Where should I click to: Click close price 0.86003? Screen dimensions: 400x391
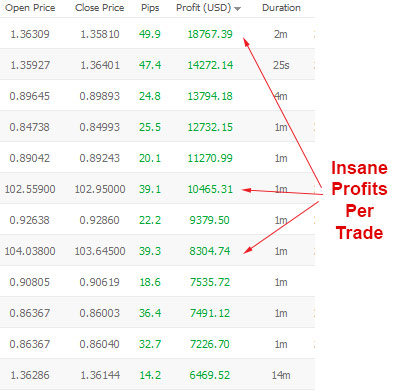[100, 313]
